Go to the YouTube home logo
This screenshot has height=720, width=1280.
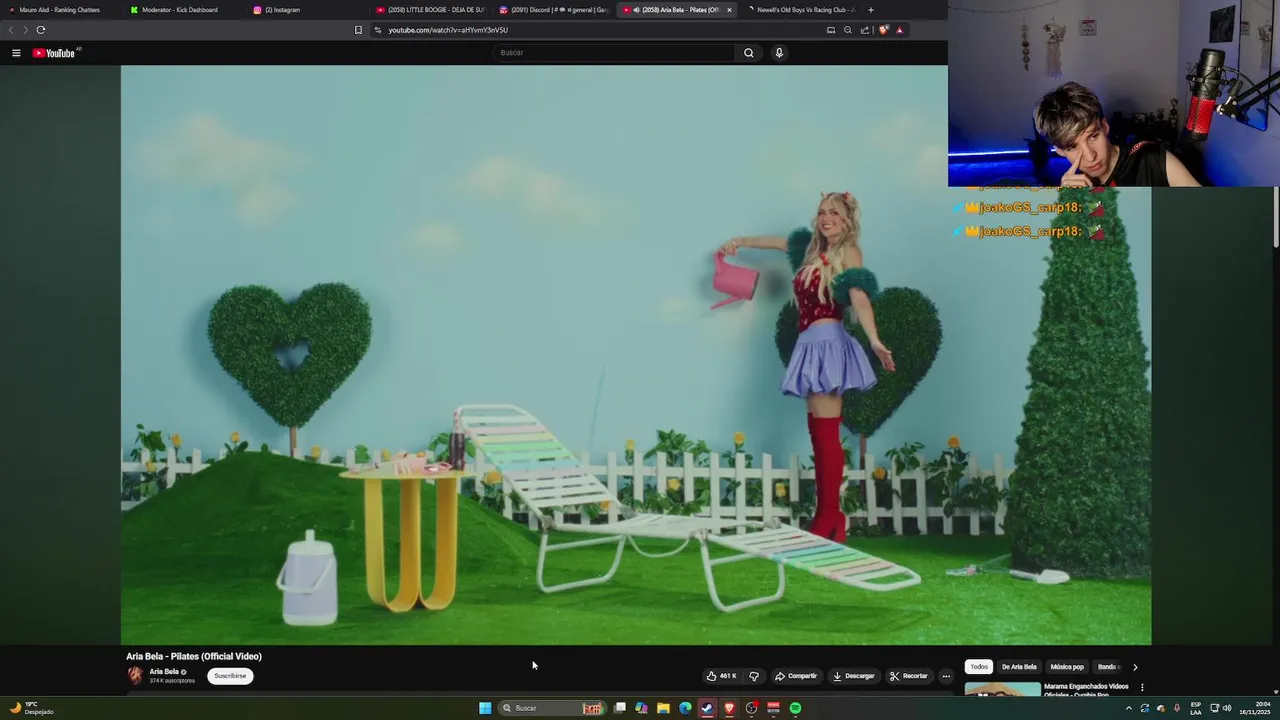point(55,53)
